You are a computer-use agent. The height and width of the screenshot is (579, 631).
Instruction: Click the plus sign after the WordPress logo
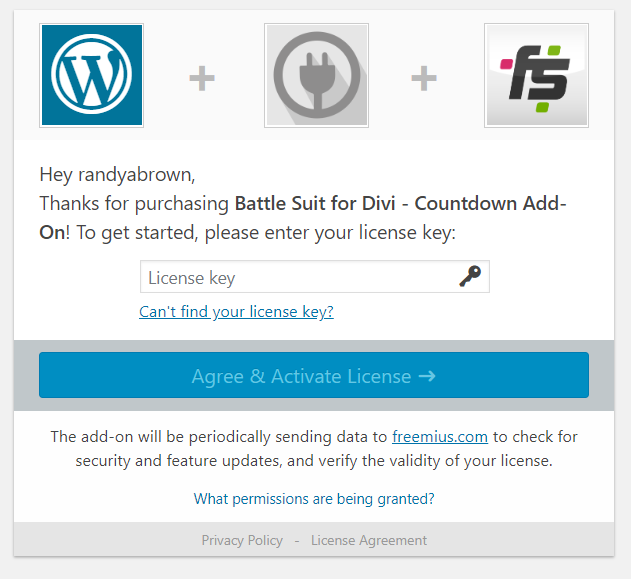202,78
